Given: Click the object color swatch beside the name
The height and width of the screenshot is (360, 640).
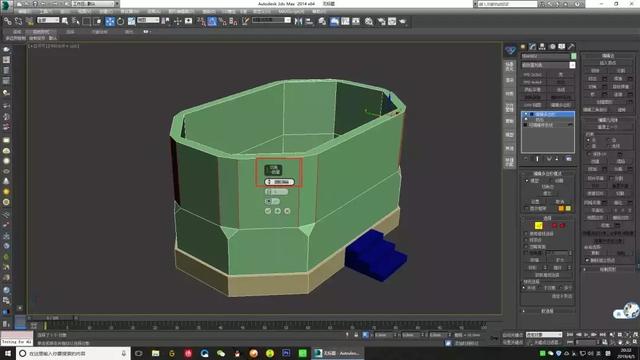Looking at the screenshot, I should [x=573, y=56].
